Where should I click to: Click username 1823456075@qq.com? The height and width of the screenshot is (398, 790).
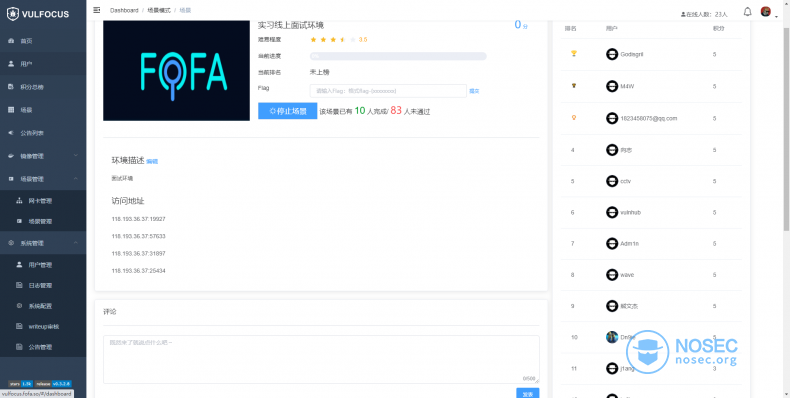[x=649, y=118]
